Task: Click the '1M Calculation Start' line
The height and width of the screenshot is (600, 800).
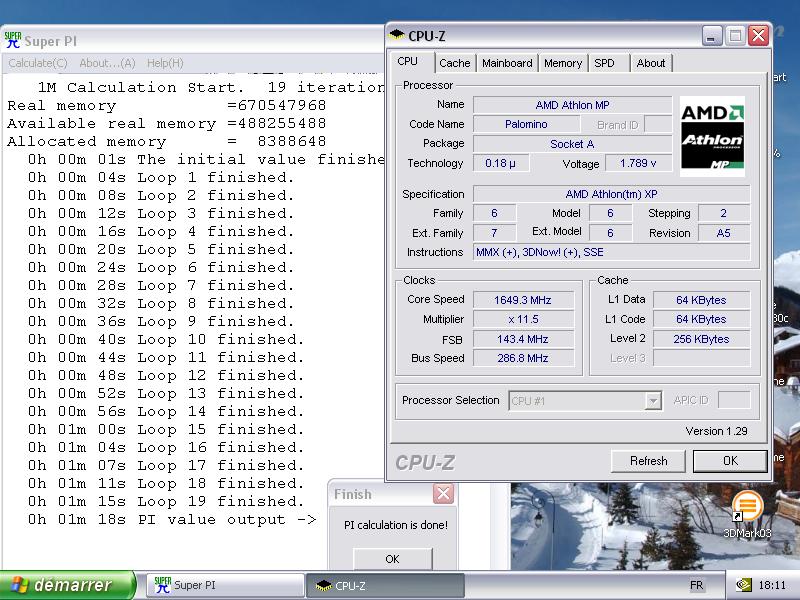Action: (211, 87)
